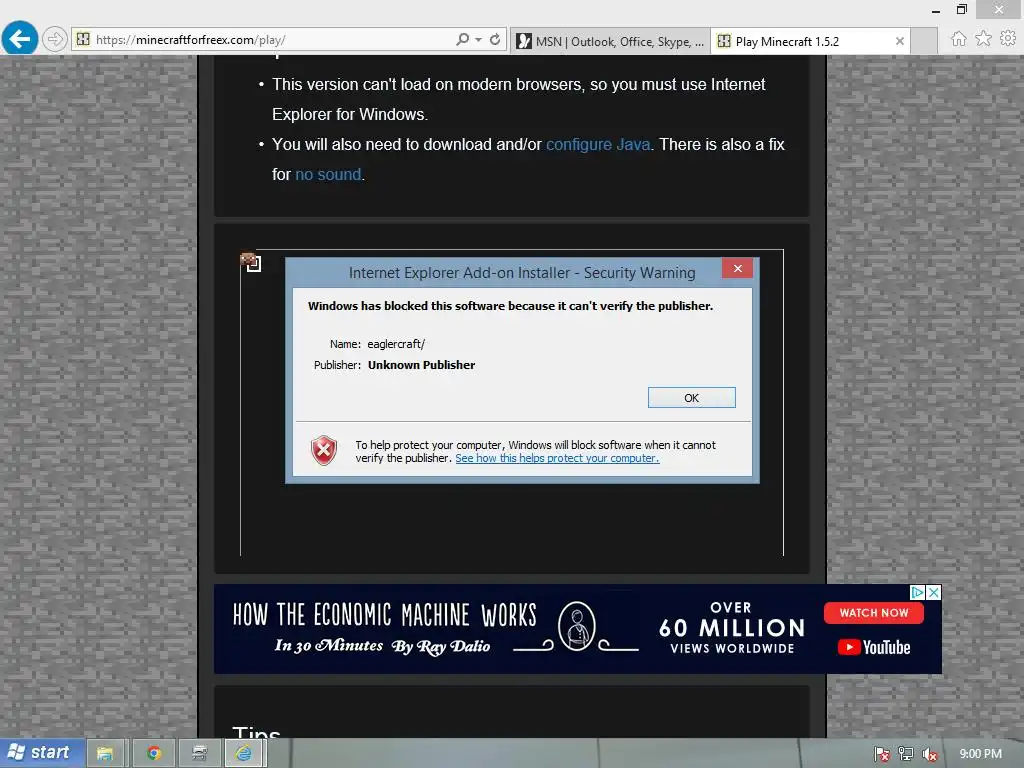Close the banner ad with X
This screenshot has height=768, width=1024.
[x=934, y=592]
